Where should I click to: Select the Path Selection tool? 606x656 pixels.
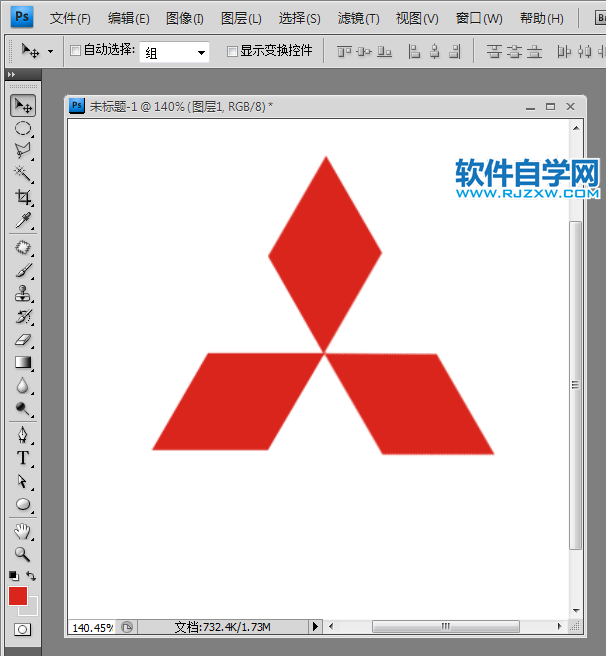click(x=23, y=481)
